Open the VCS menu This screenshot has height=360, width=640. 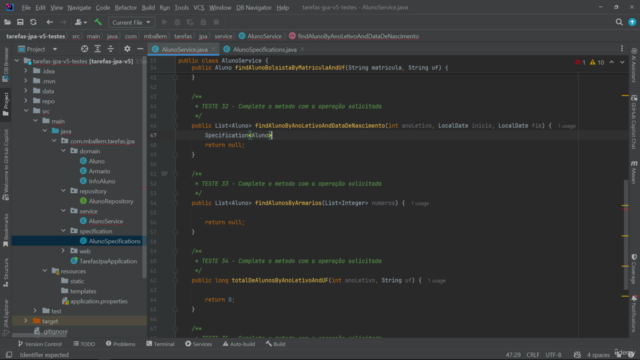199,7
